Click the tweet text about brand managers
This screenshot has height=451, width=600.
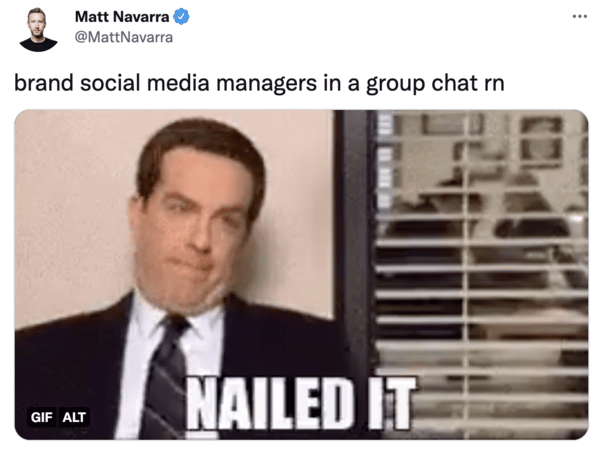click(259, 83)
